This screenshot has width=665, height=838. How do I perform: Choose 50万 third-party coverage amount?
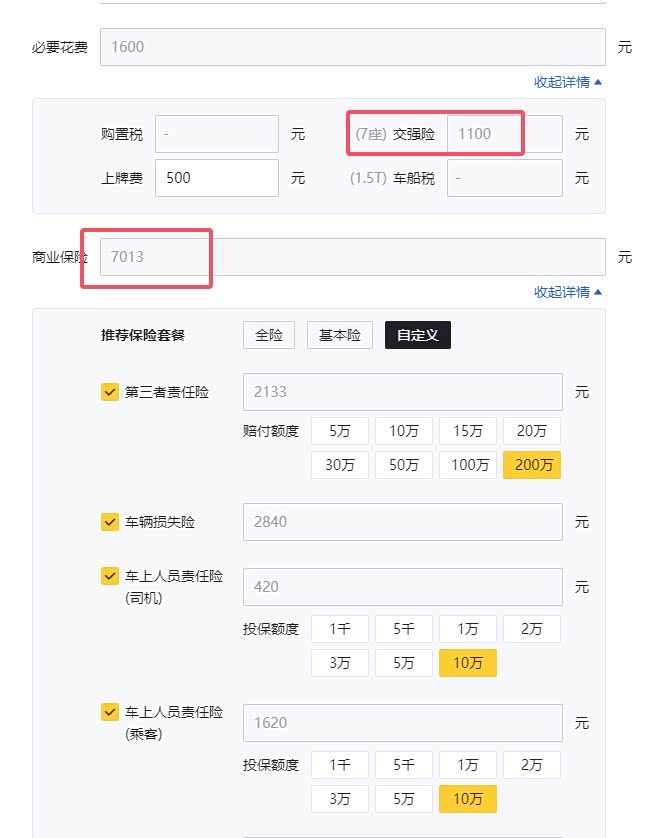pyautogui.click(x=404, y=464)
